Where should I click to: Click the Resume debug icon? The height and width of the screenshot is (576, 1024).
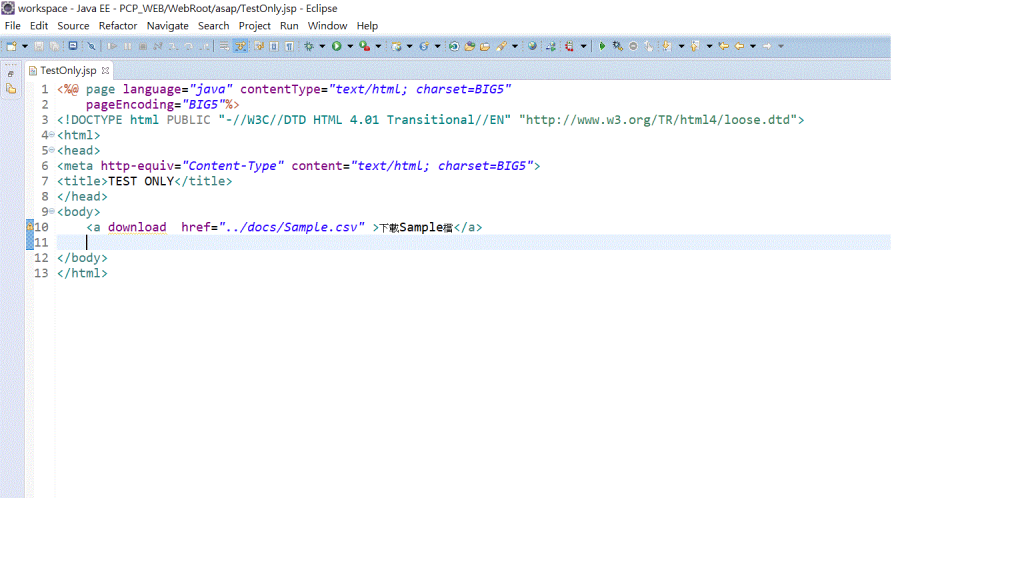(x=112, y=46)
